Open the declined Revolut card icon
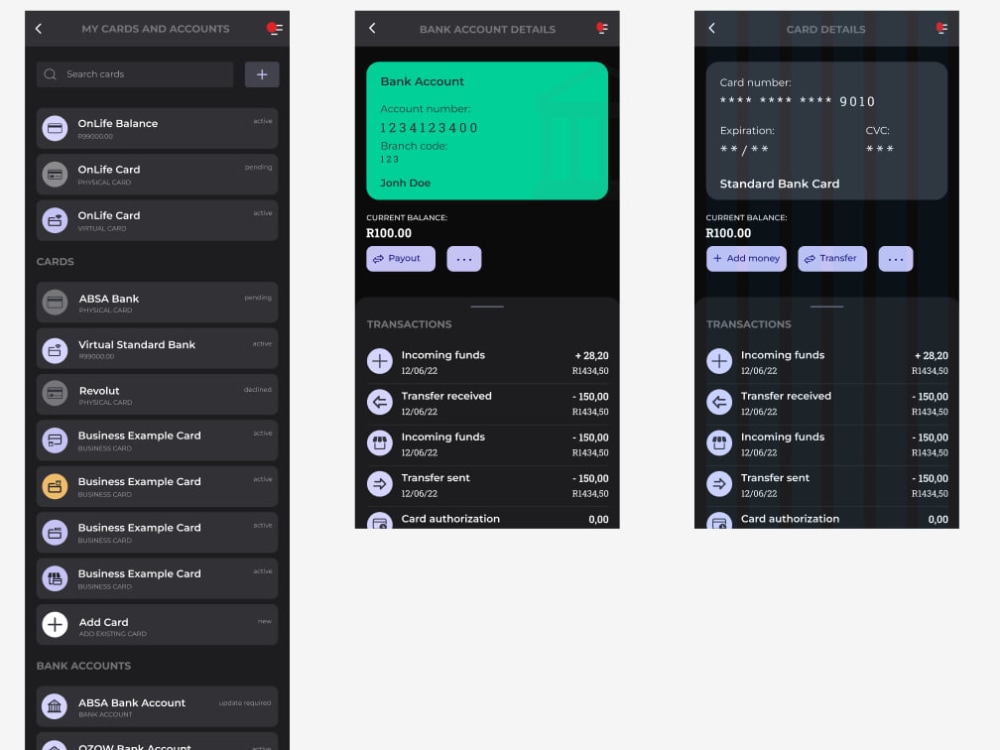 [x=55, y=393]
